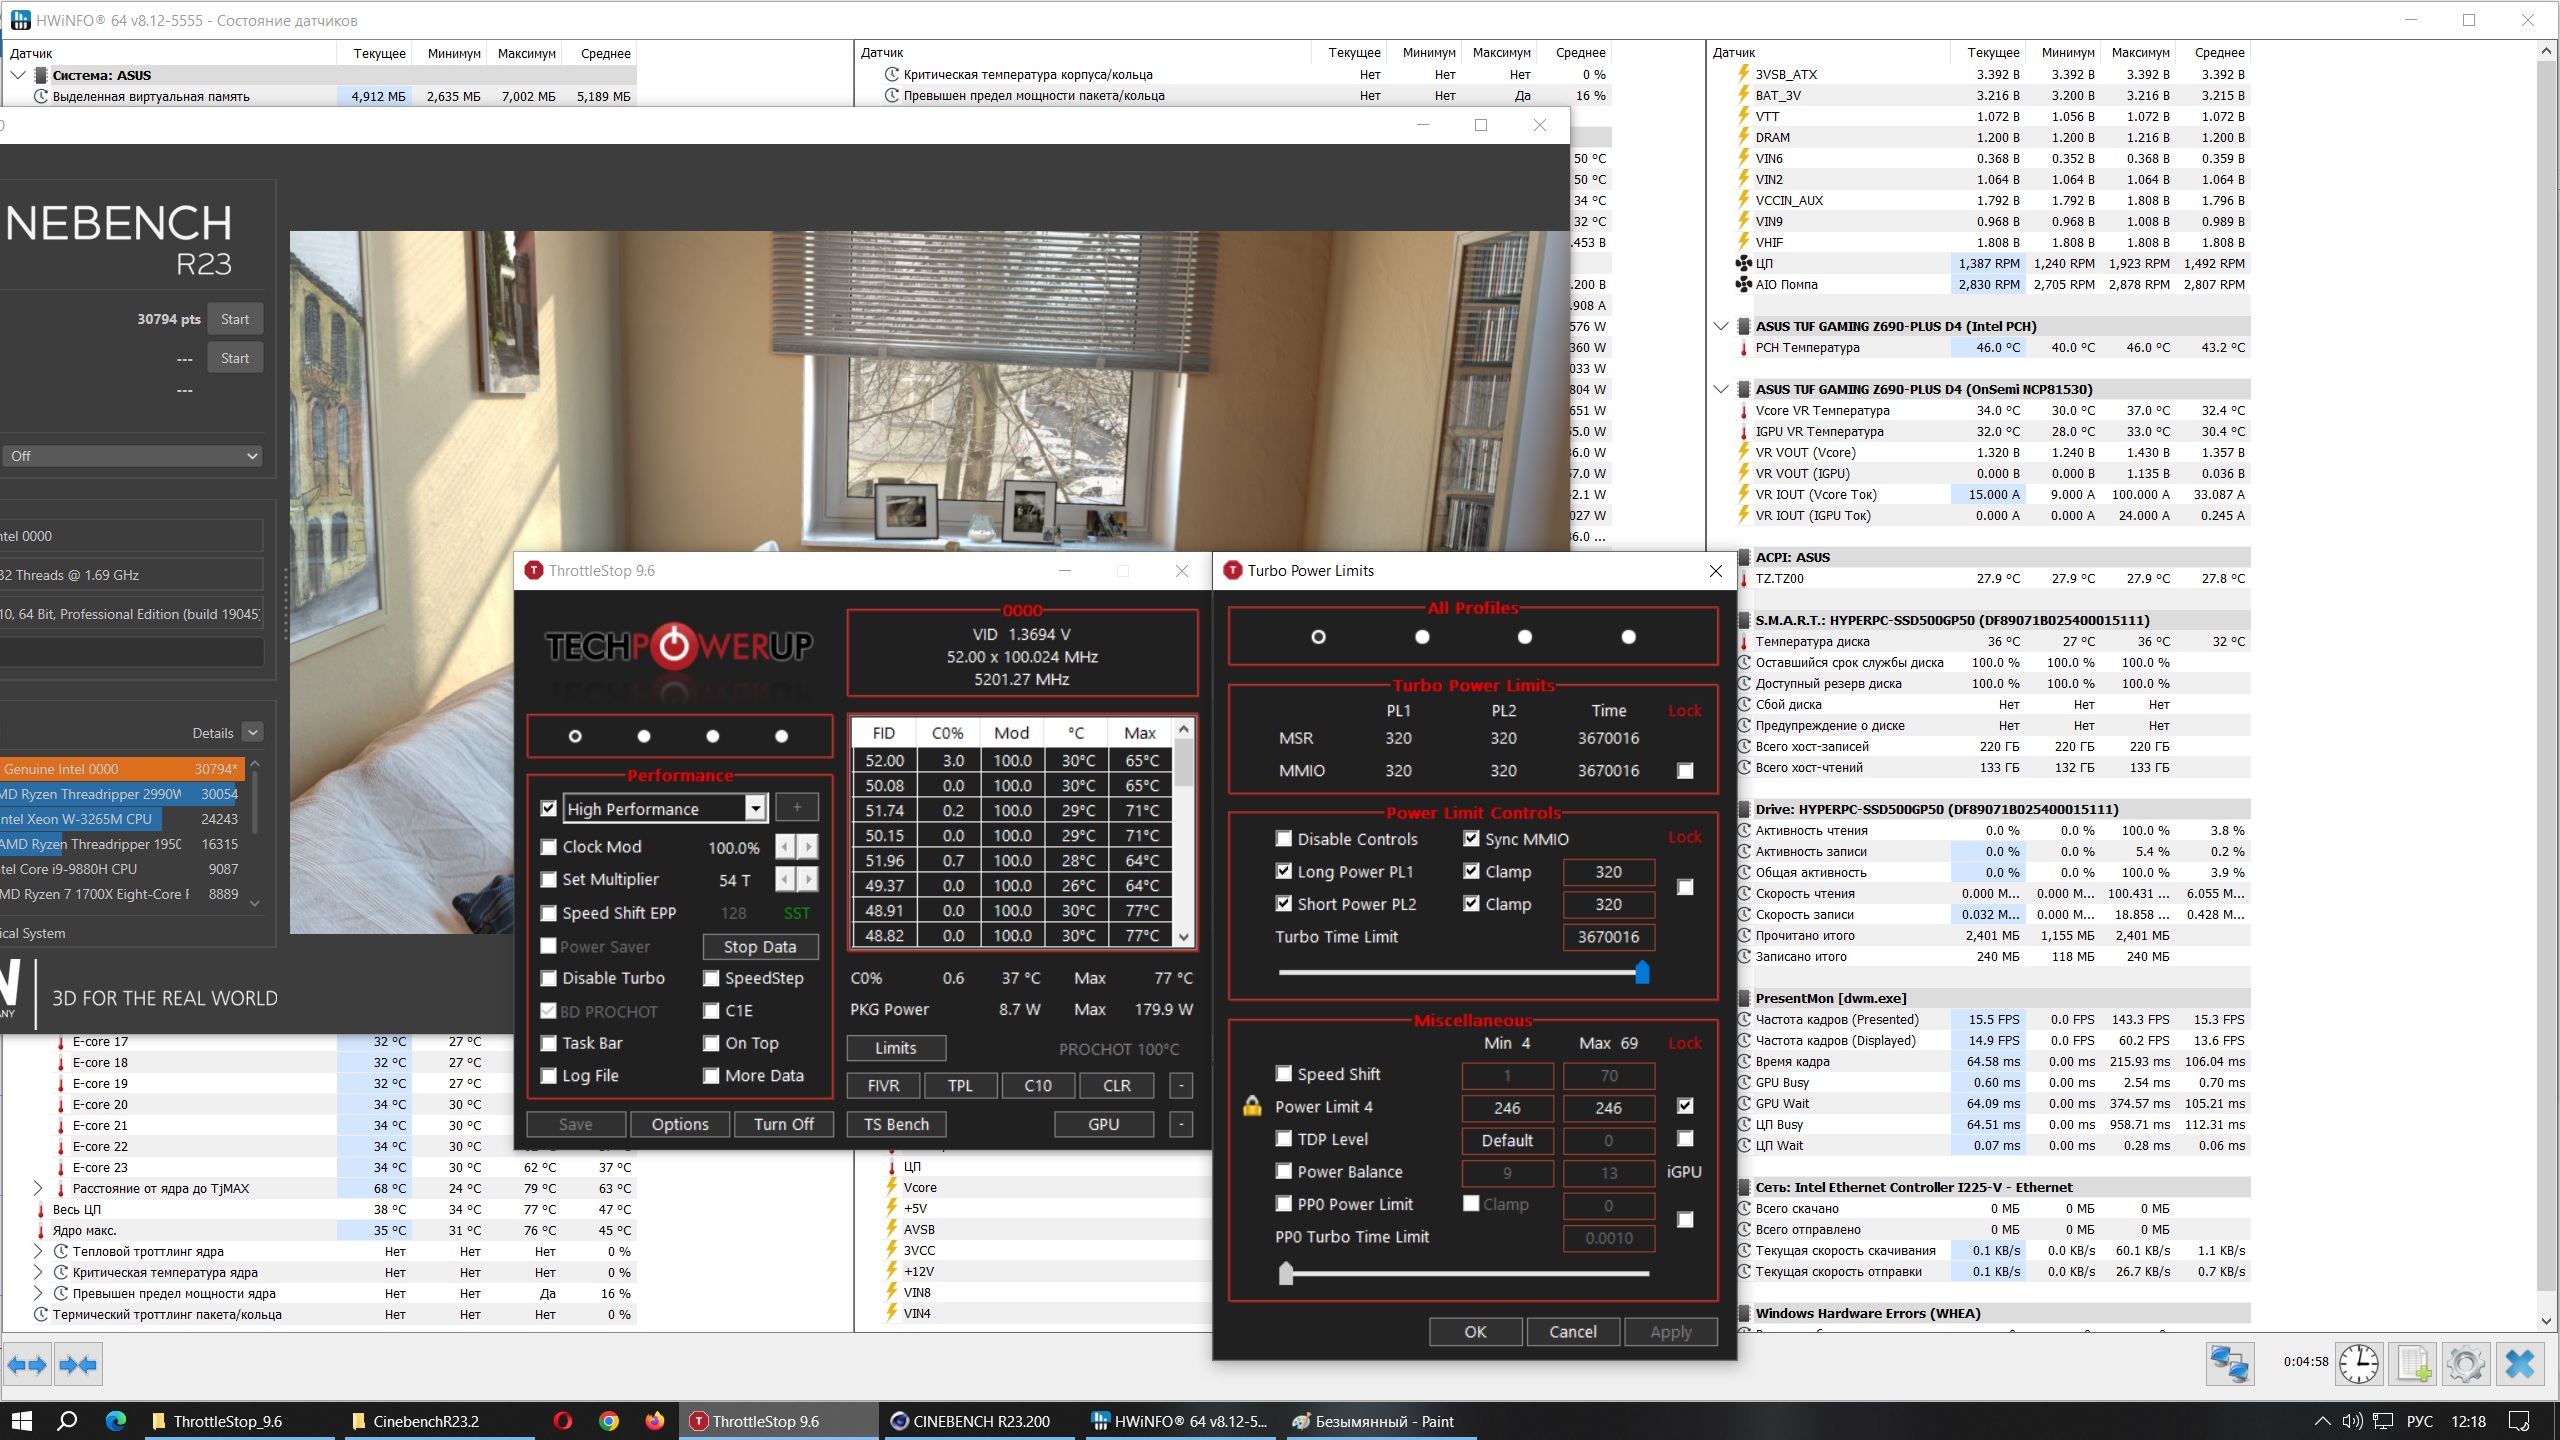Switch to CINEBENCH R23.200 in the taskbar
2560x1440 pixels.
[970, 1421]
